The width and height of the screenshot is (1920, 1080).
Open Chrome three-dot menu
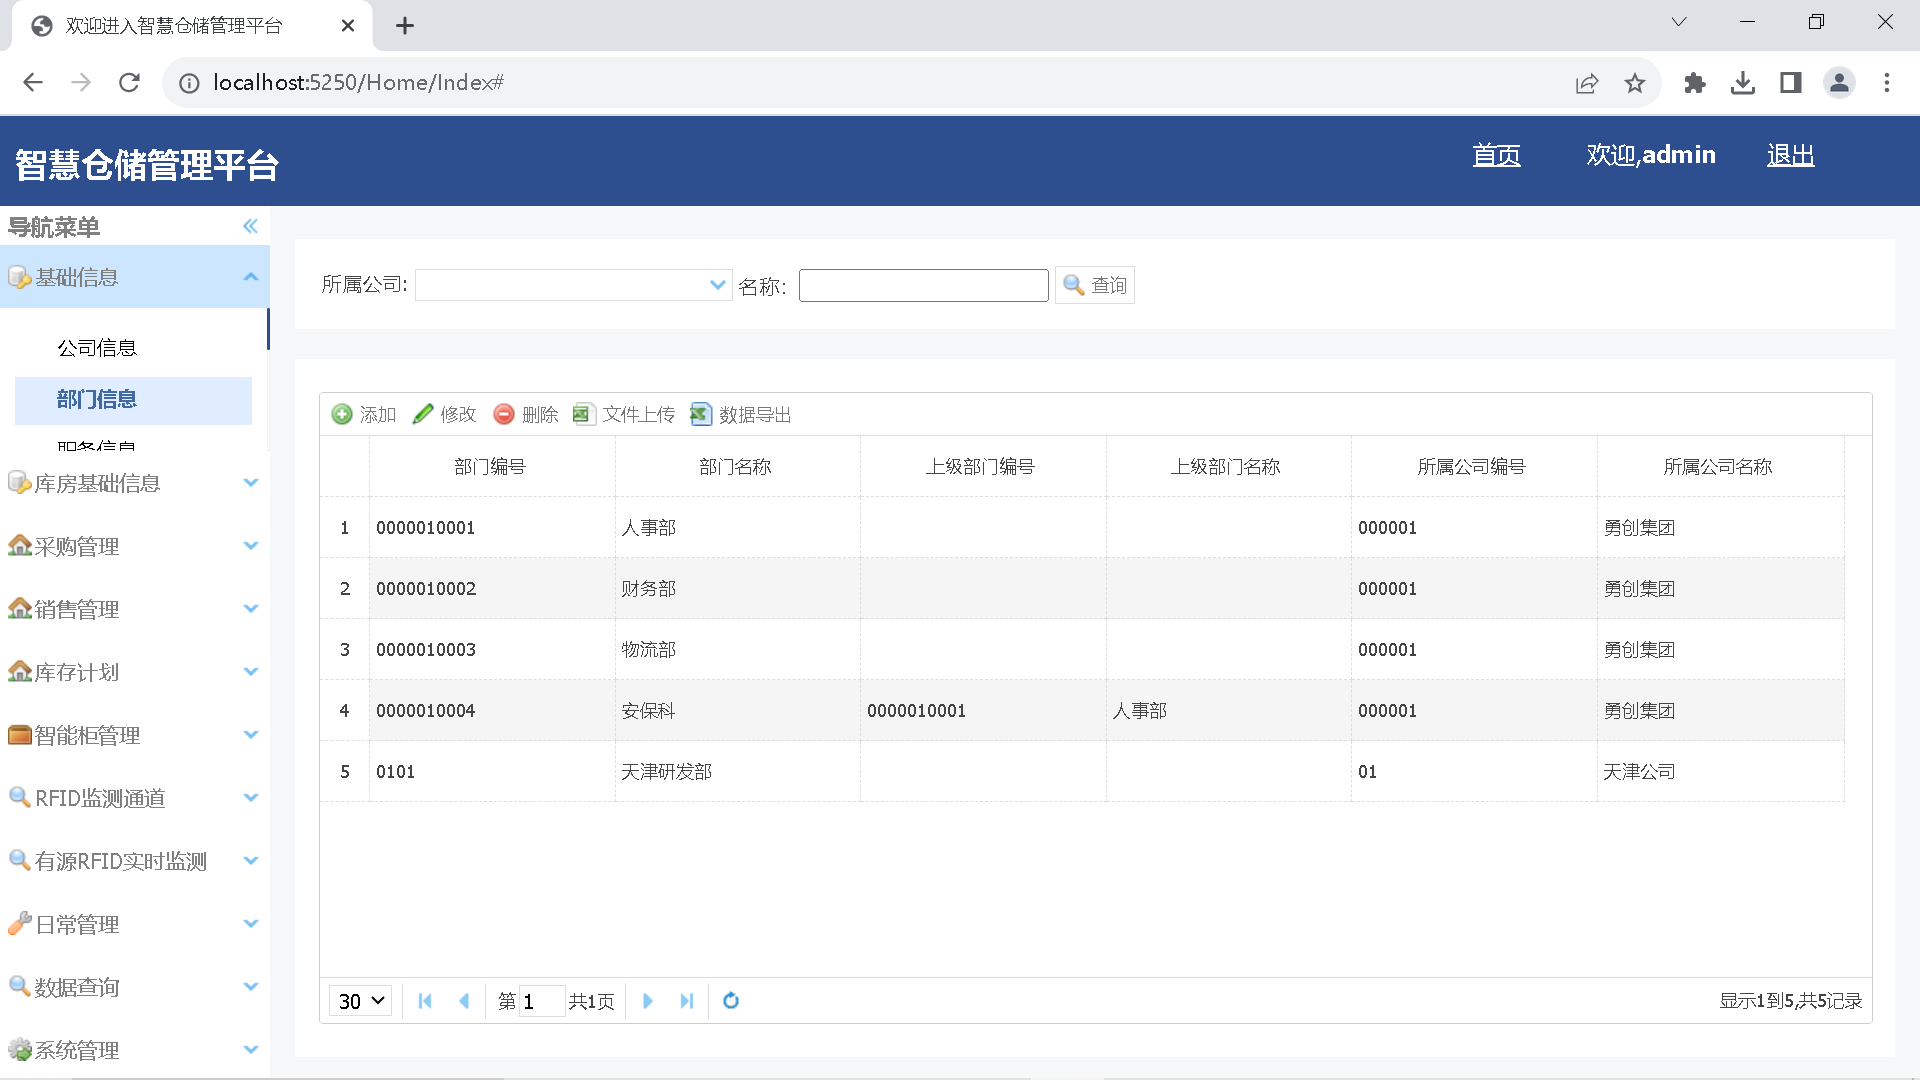[1887, 83]
